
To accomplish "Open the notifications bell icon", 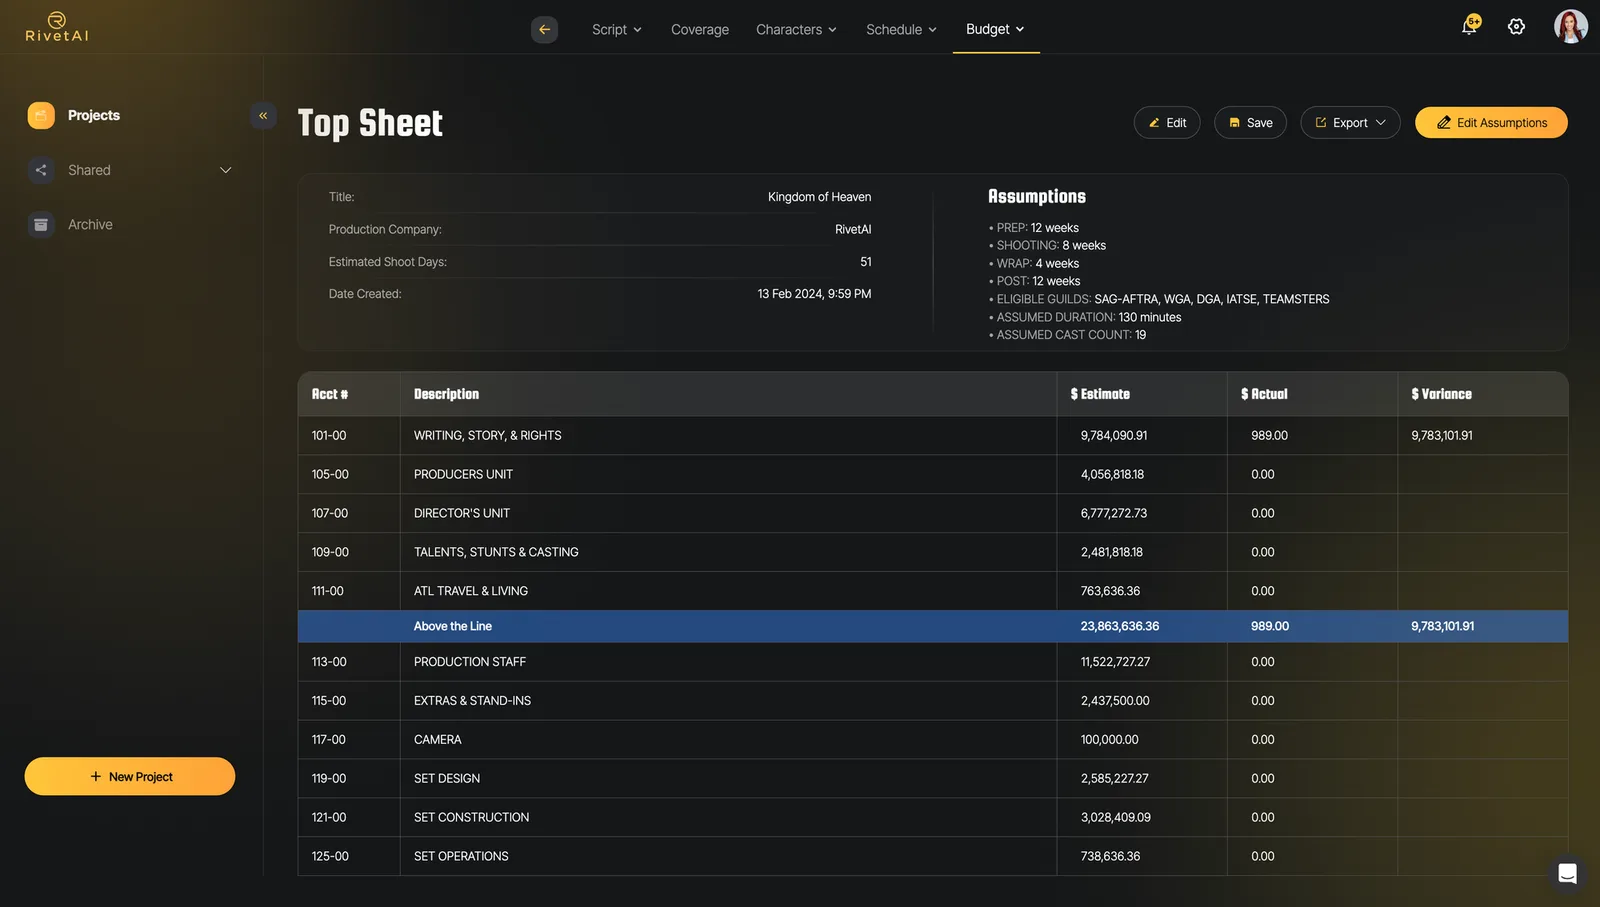I will (x=1470, y=26).
